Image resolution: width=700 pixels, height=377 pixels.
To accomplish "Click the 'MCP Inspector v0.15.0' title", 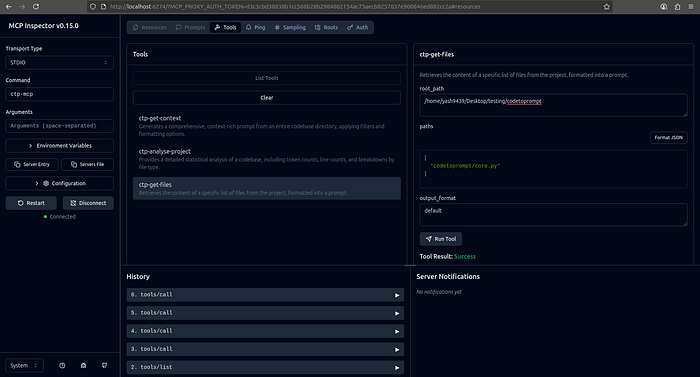I will (43, 26).
